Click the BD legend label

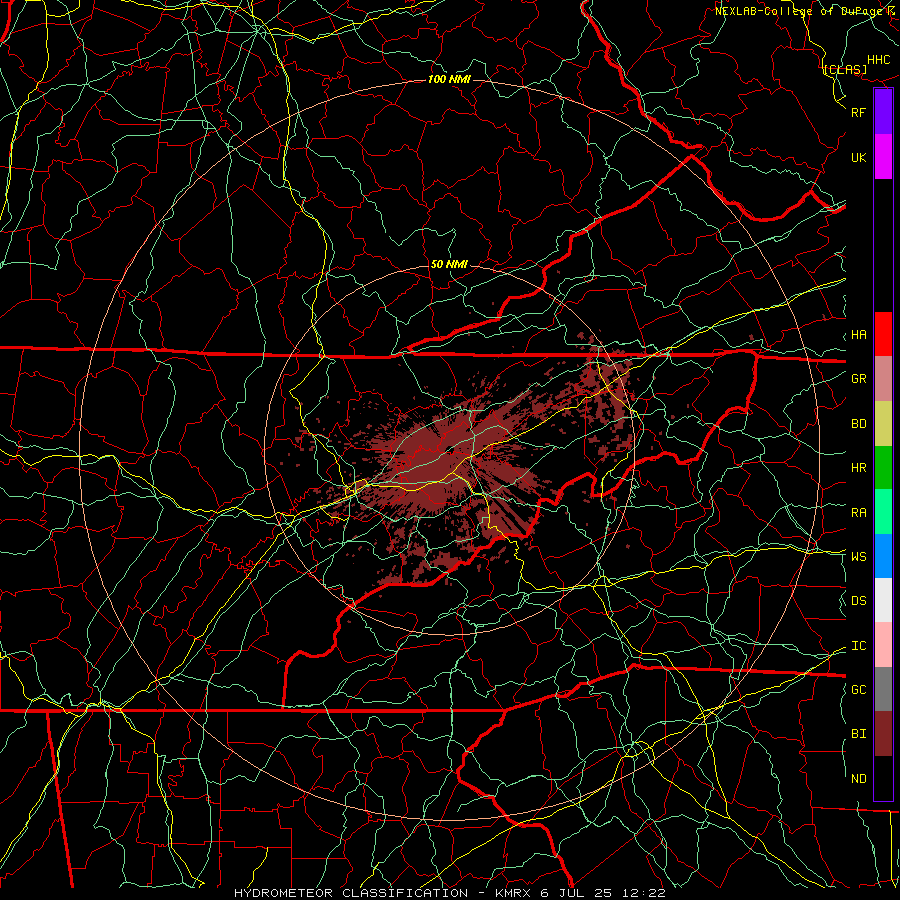point(858,424)
